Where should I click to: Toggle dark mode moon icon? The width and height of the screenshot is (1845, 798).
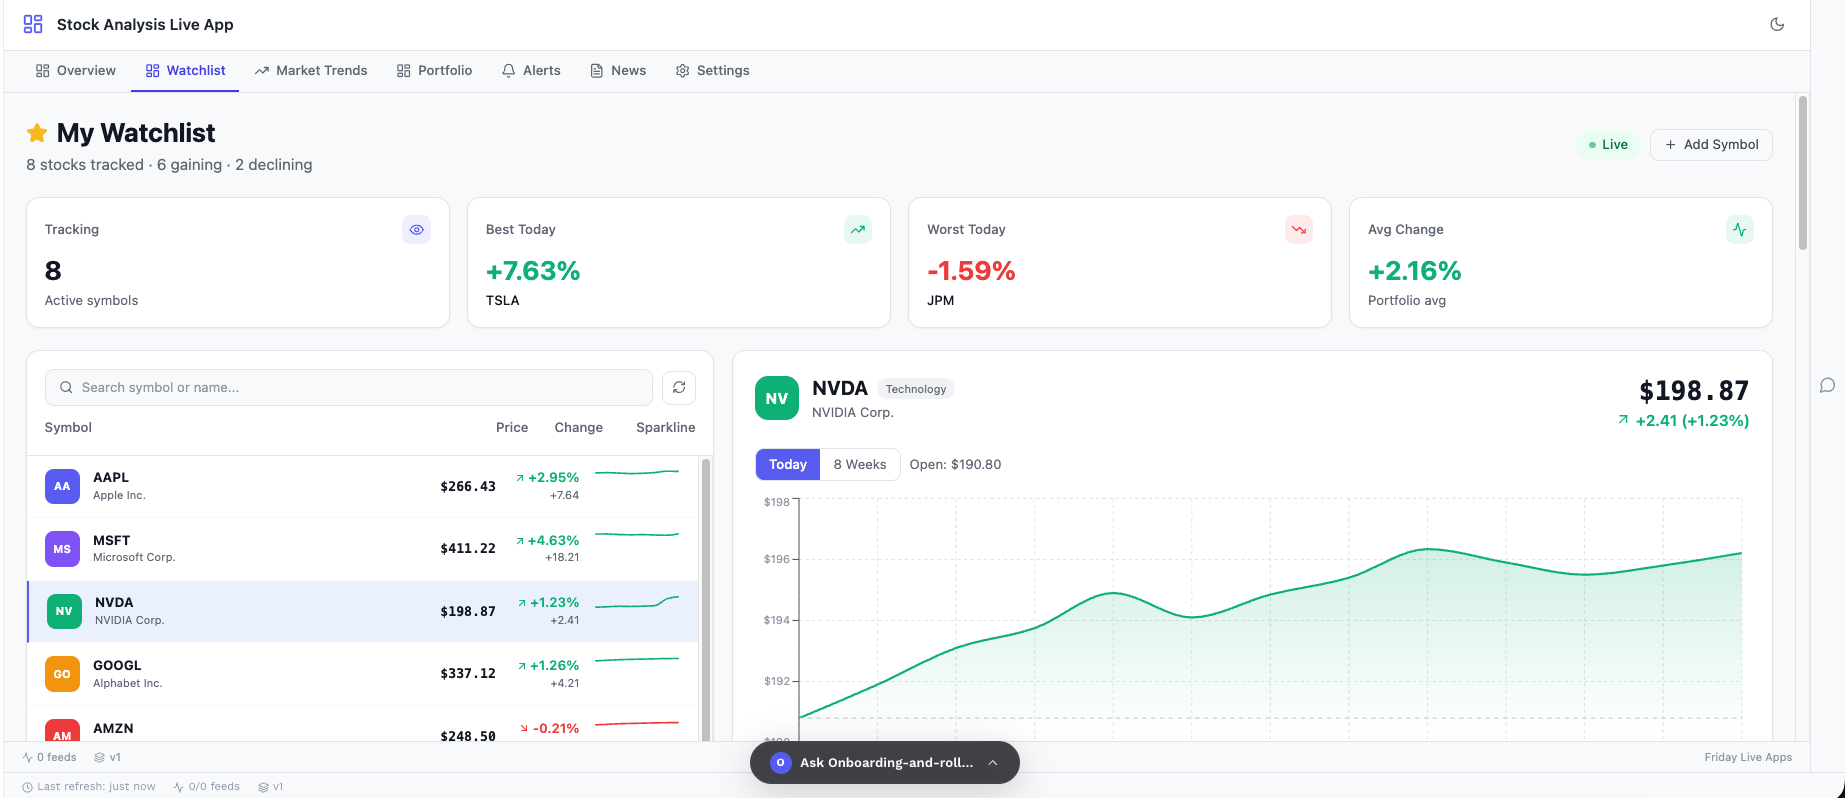point(1777,24)
